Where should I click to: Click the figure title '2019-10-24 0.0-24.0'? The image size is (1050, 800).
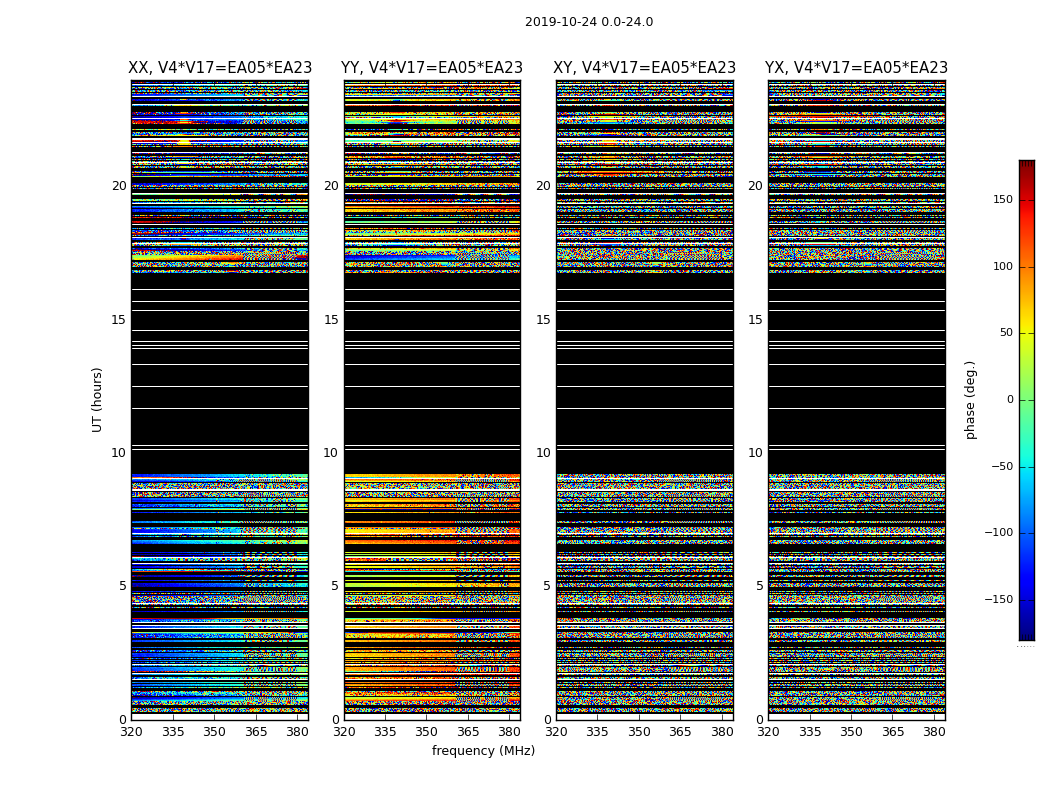(589, 22)
